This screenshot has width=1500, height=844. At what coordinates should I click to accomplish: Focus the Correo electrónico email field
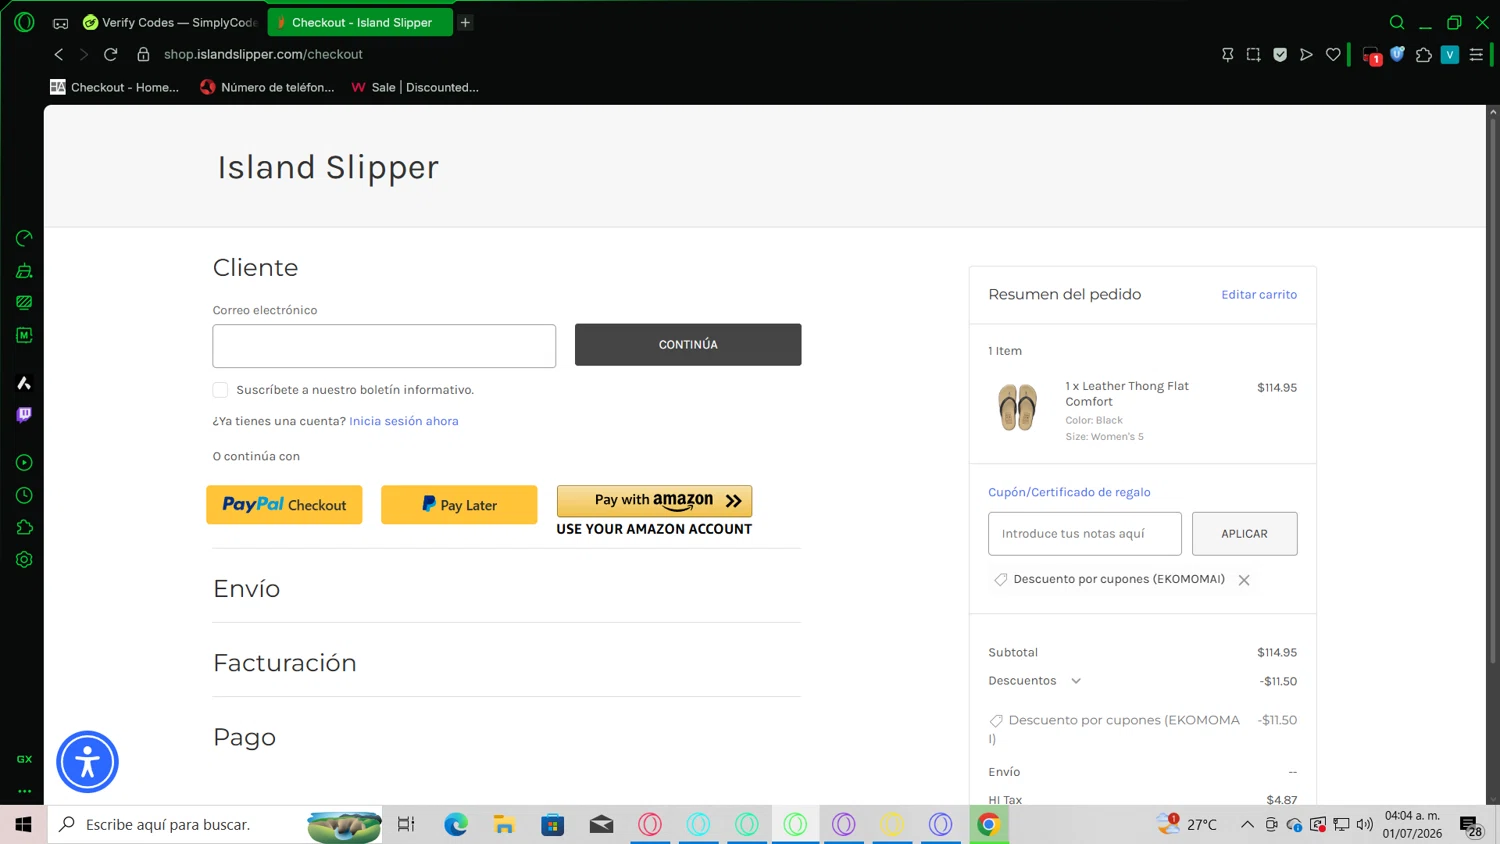tap(384, 346)
